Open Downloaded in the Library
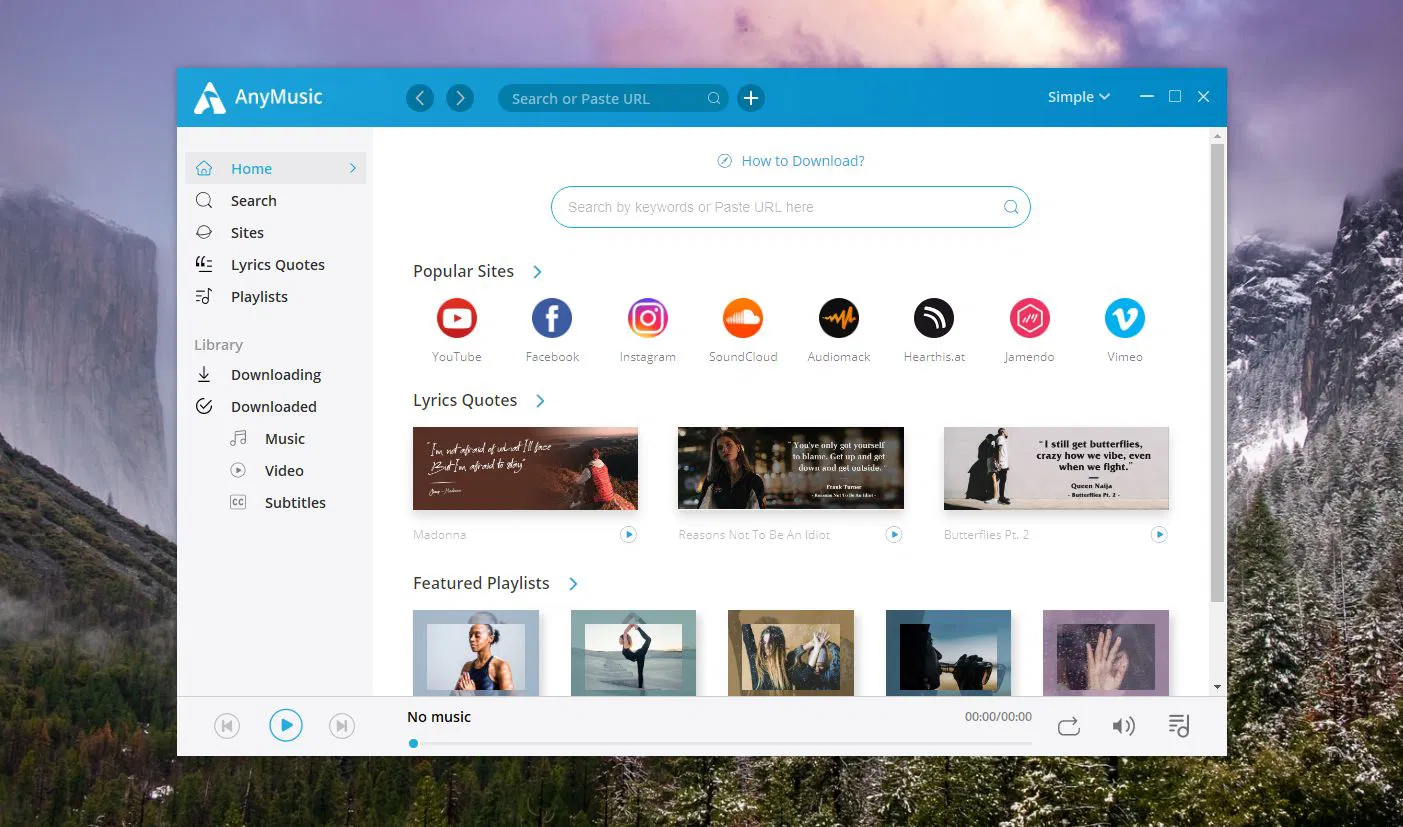1403x827 pixels. pos(276,407)
